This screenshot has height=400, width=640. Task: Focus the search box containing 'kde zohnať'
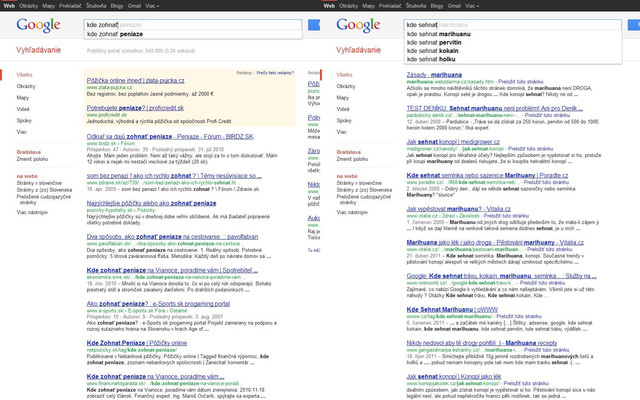click(193, 25)
